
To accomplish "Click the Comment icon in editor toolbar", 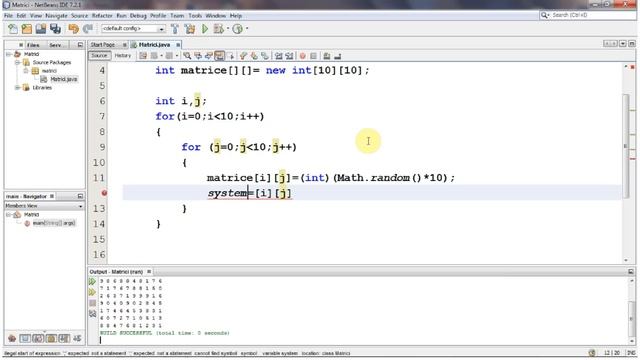I will click(327, 56).
